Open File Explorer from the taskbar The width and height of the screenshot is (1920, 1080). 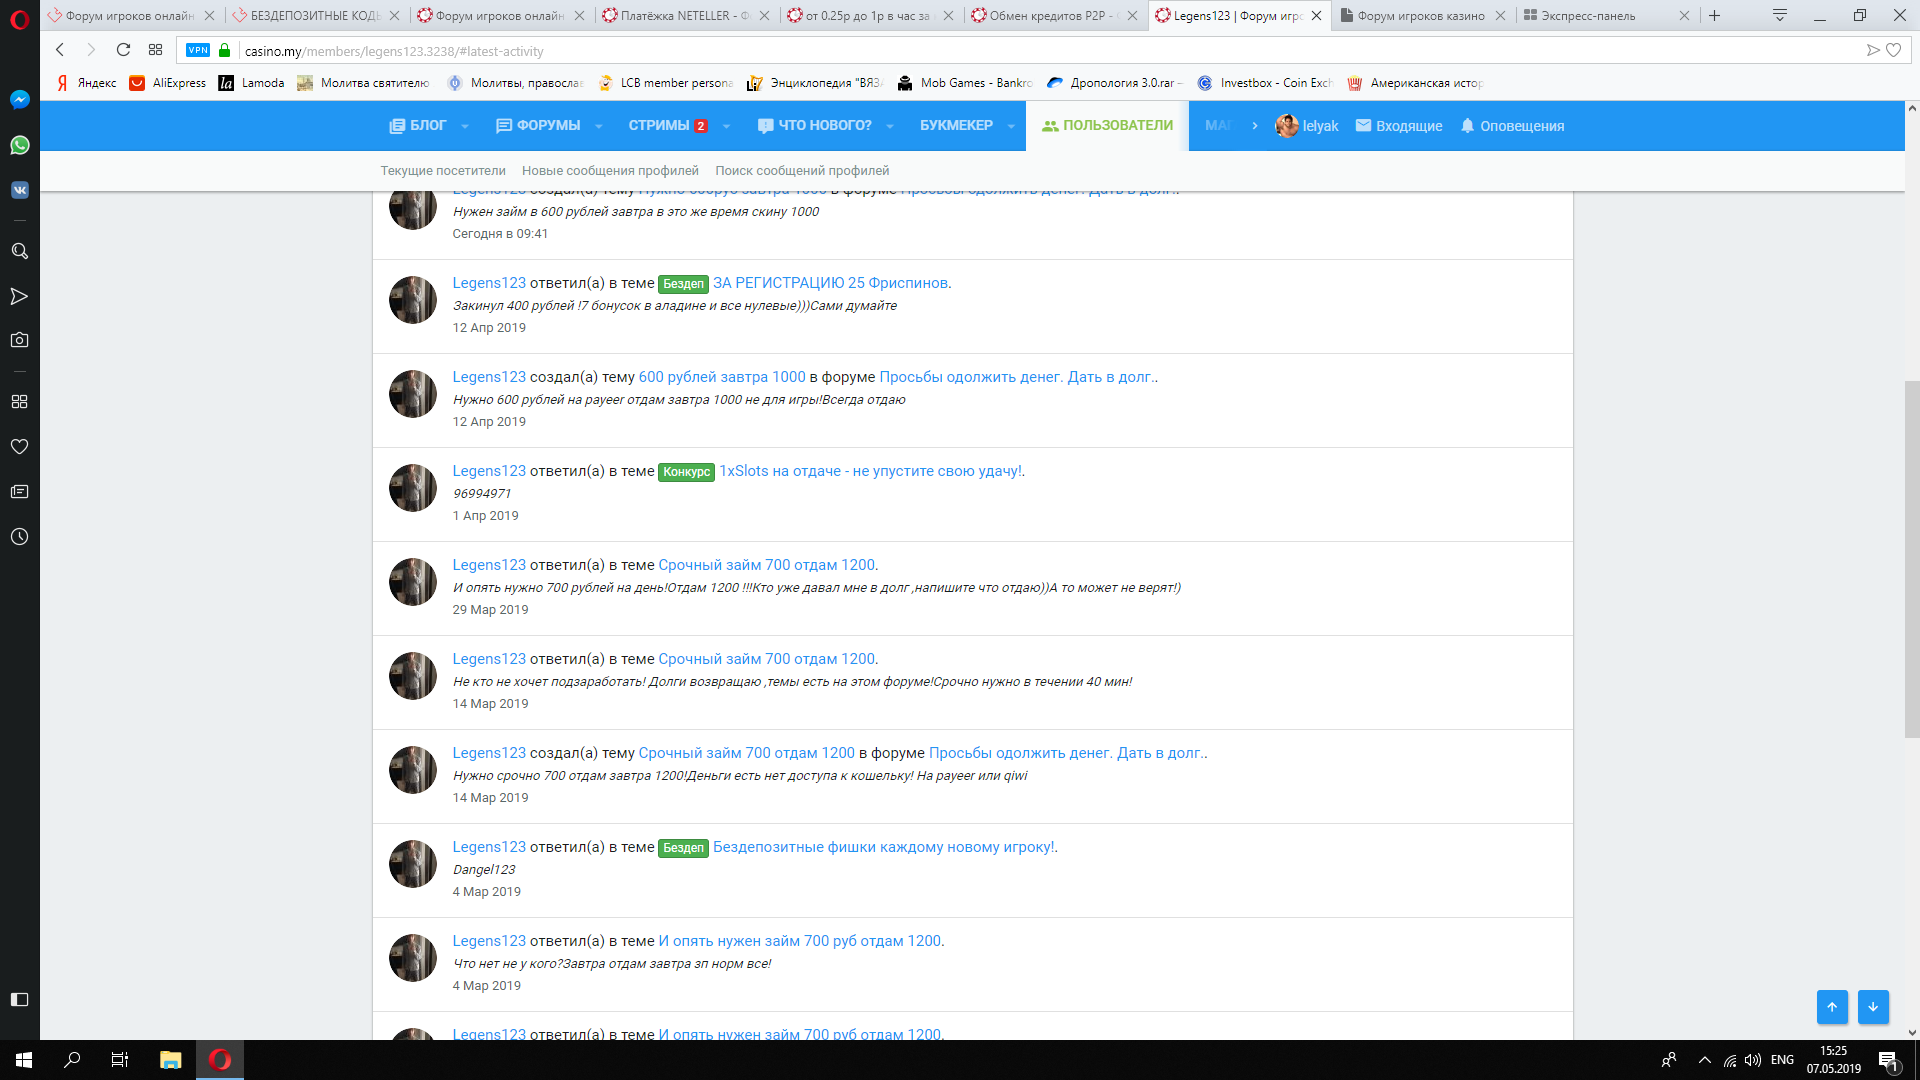click(170, 1060)
